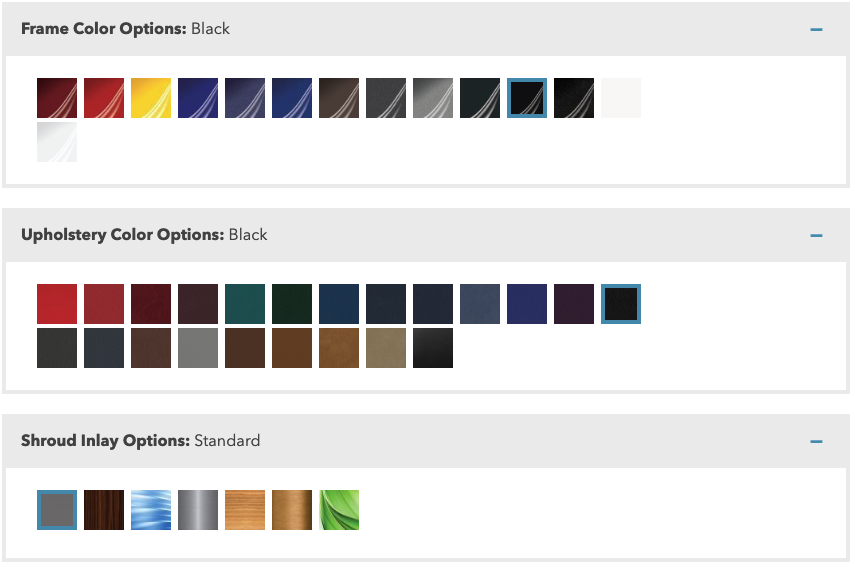
Task: Choose the bright red frame color swatch
Action: coord(104,98)
